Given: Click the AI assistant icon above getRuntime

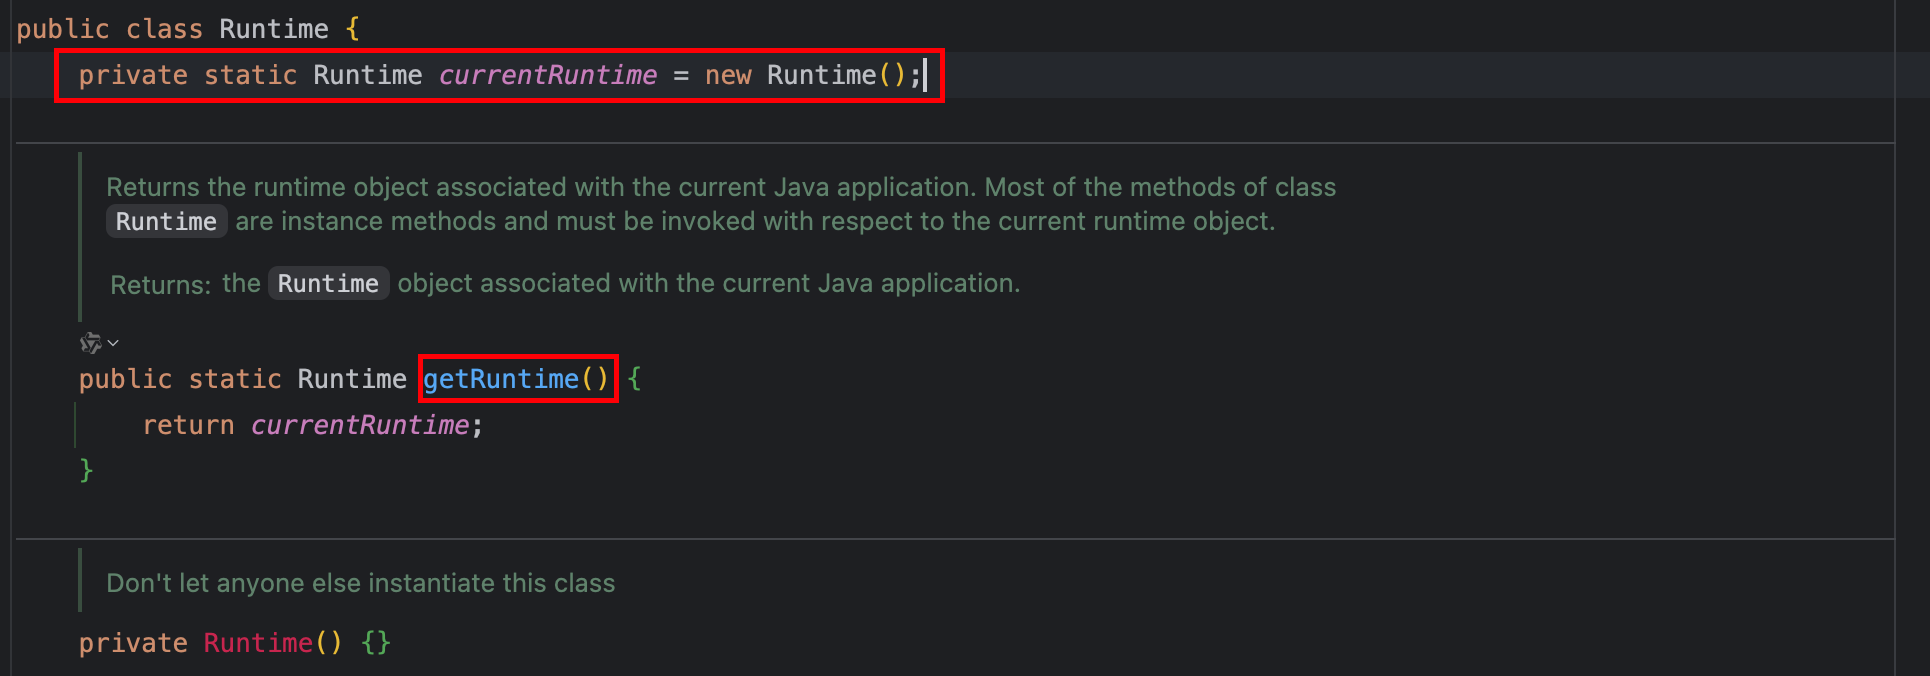Looking at the screenshot, I should tap(90, 343).
